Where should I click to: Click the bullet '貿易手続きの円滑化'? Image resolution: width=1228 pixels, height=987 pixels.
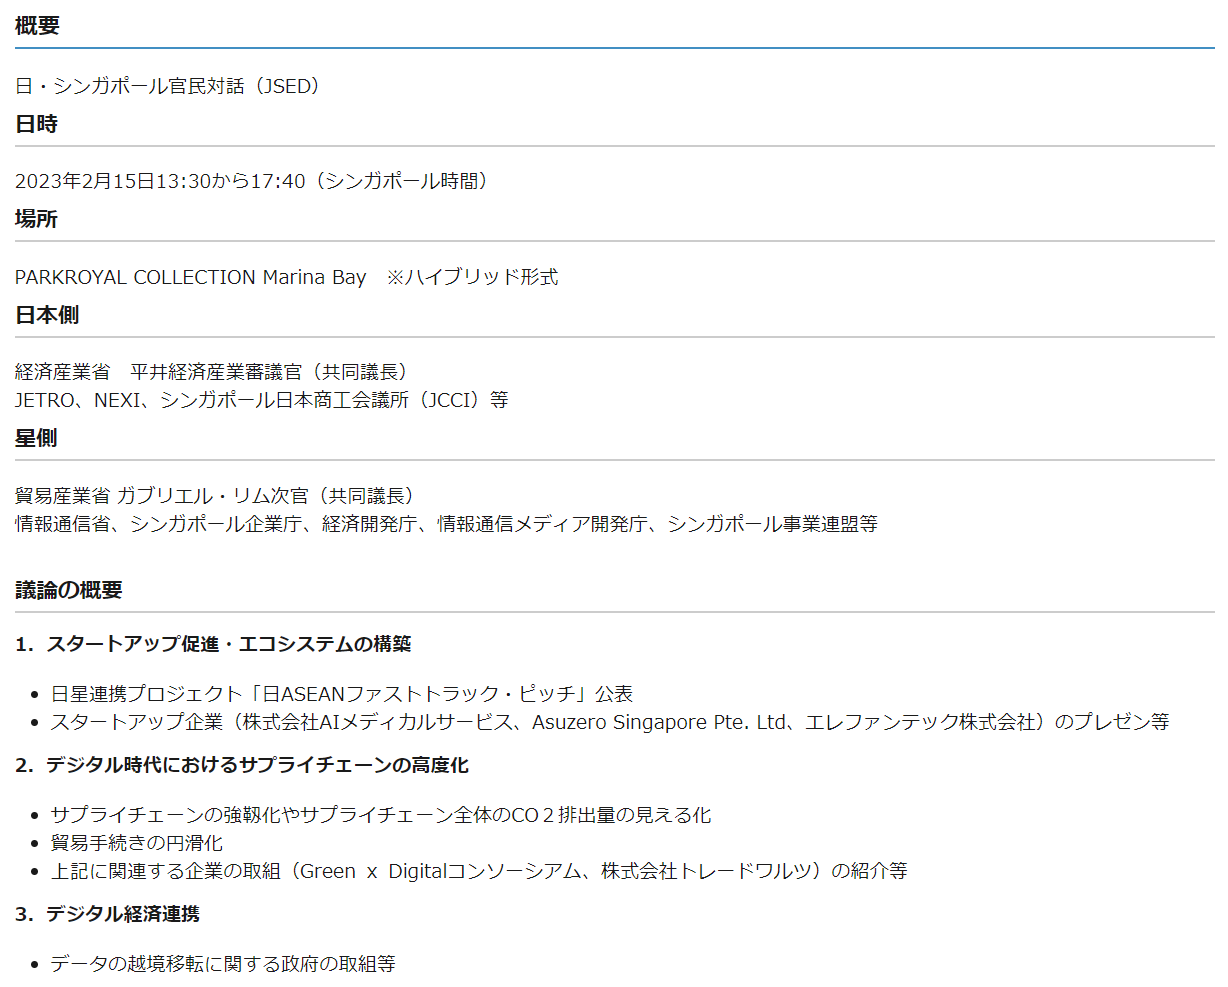click(137, 843)
